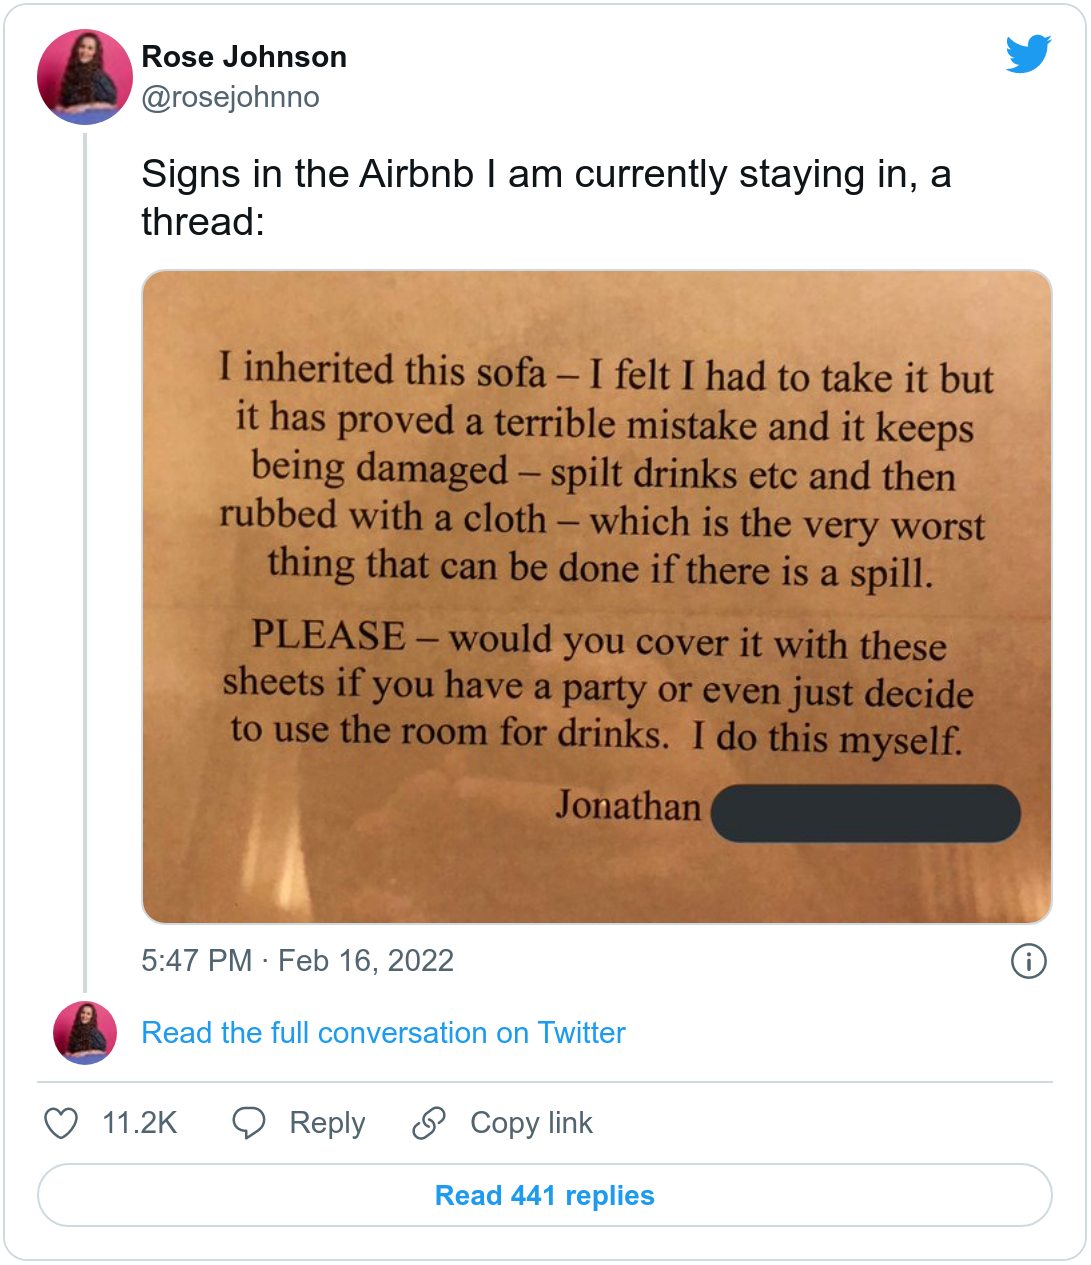Viewport: 1091px width, 1265px height.
Task: Click the Rose Johnson display name
Action: (x=244, y=57)
